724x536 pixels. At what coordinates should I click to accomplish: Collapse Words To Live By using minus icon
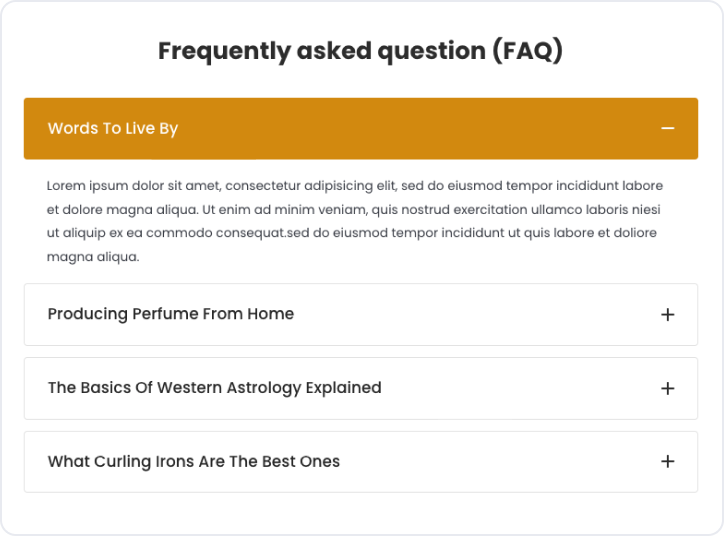[x=668, y=129]
